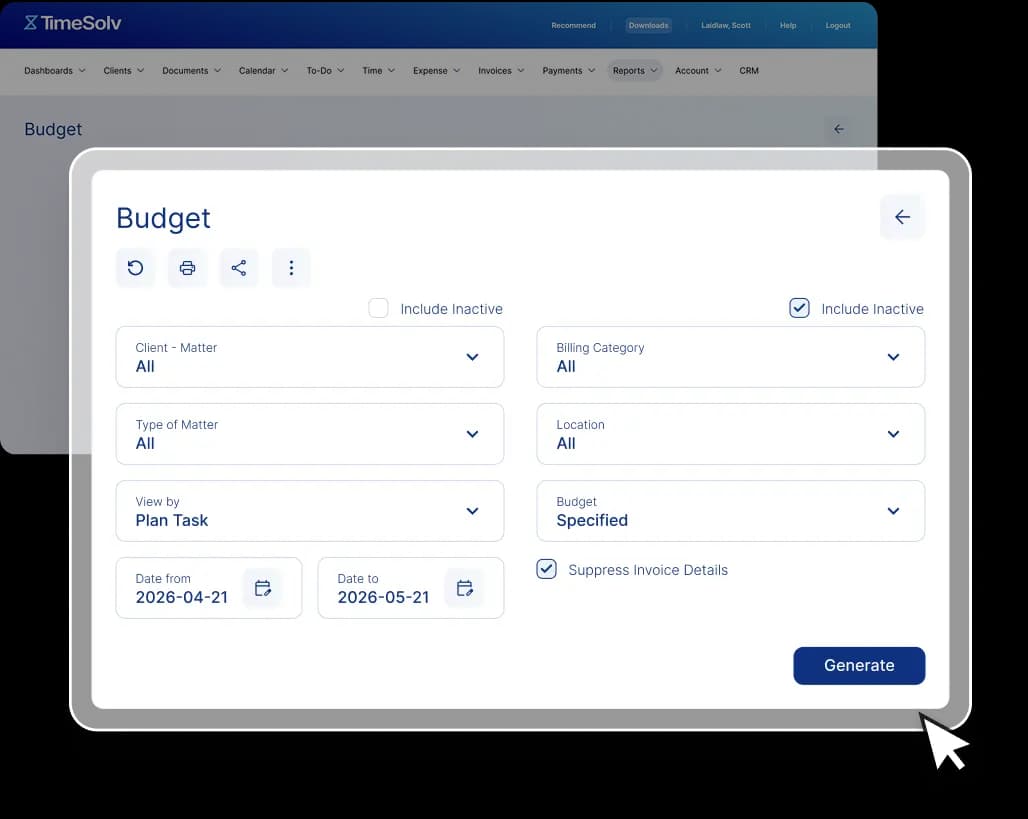Click the refresh/reset icon under Budget
This screenshot has height=819, width=1028.
136,268
